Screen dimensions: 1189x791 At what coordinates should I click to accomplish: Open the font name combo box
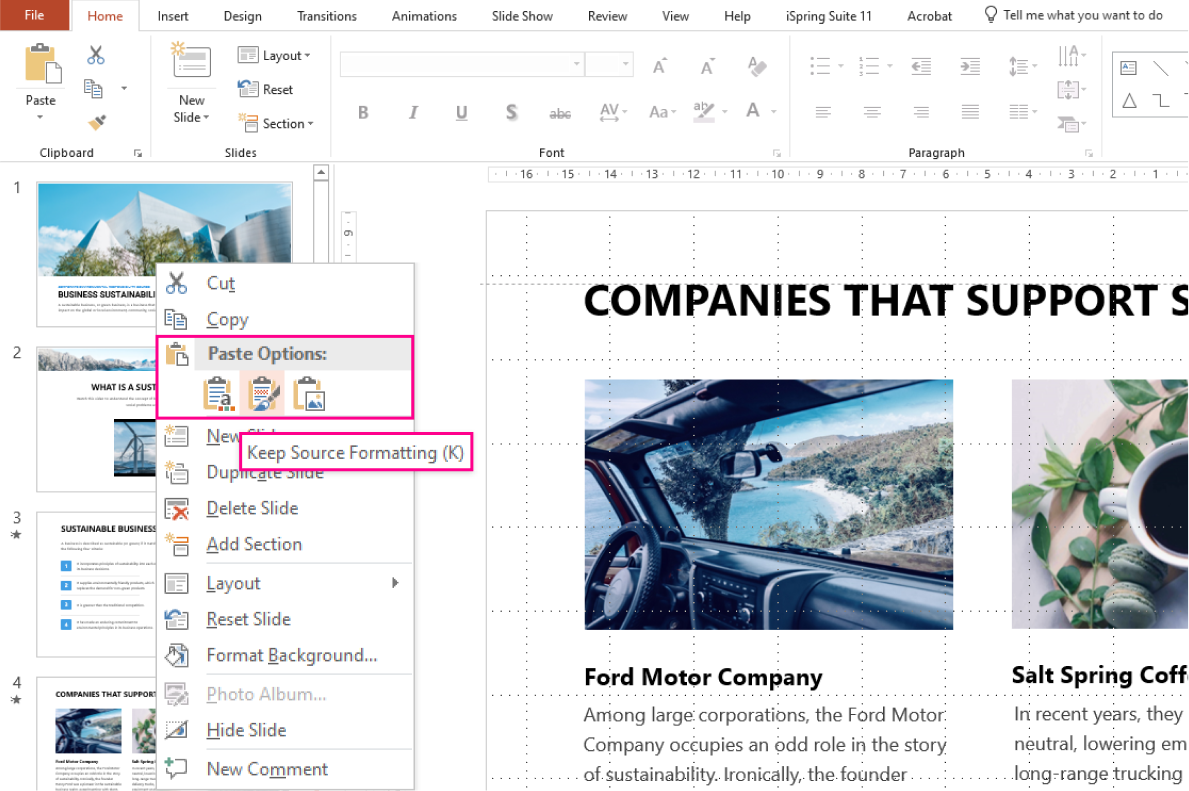[x=462, y=64]
